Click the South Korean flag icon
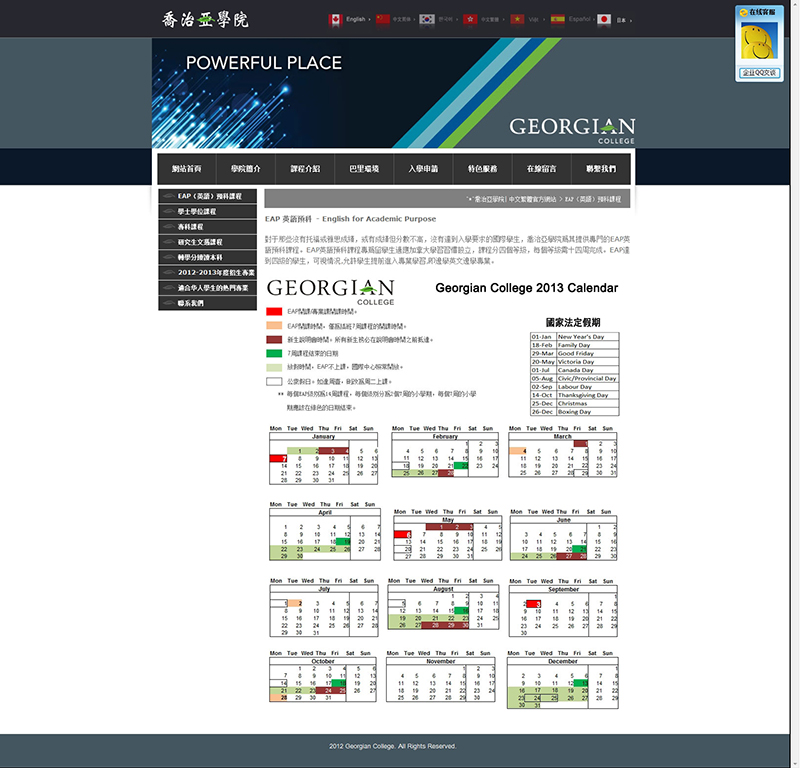This screenshot has width=800, height=768. (x=427, y=19)
